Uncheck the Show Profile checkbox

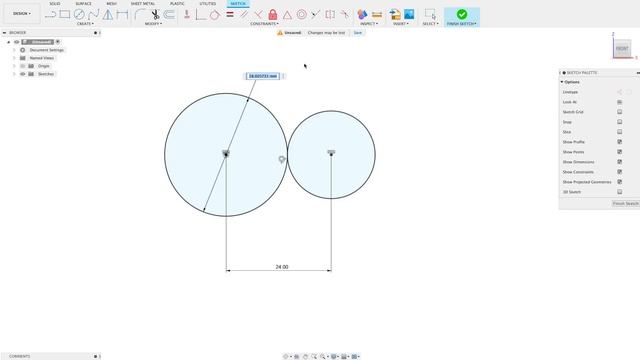(620, 142)
